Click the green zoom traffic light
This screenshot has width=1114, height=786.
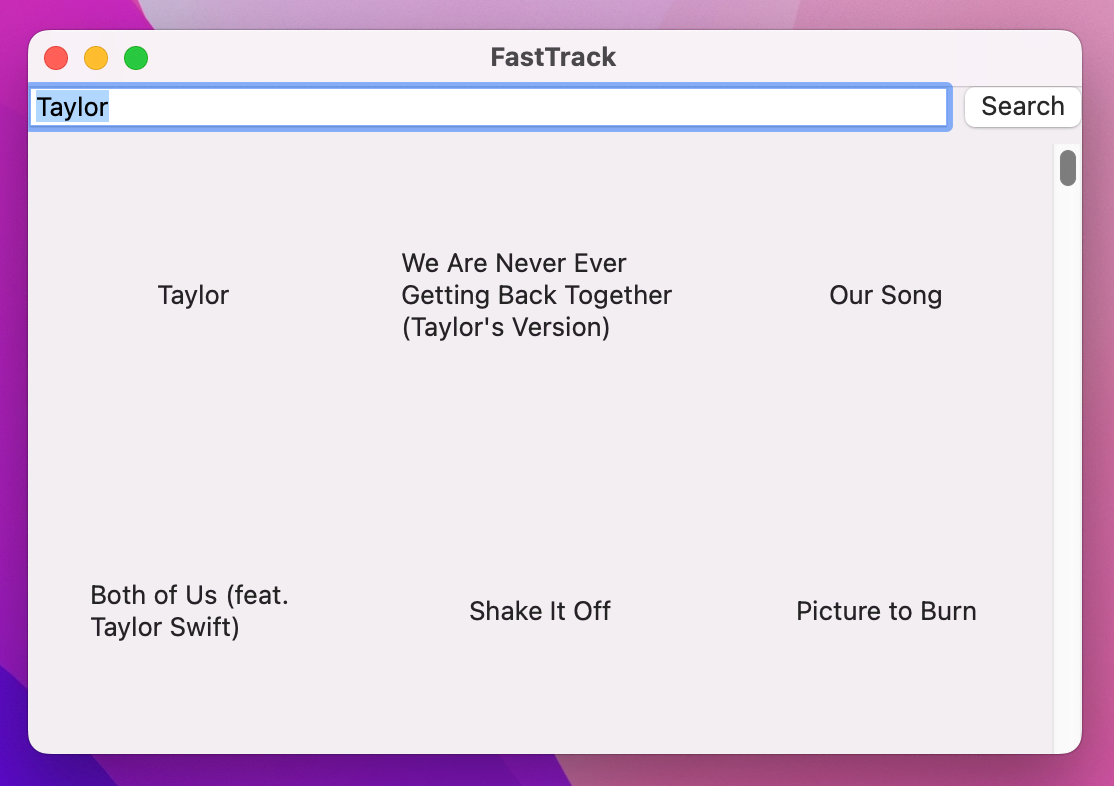click(x=136, y=58)
